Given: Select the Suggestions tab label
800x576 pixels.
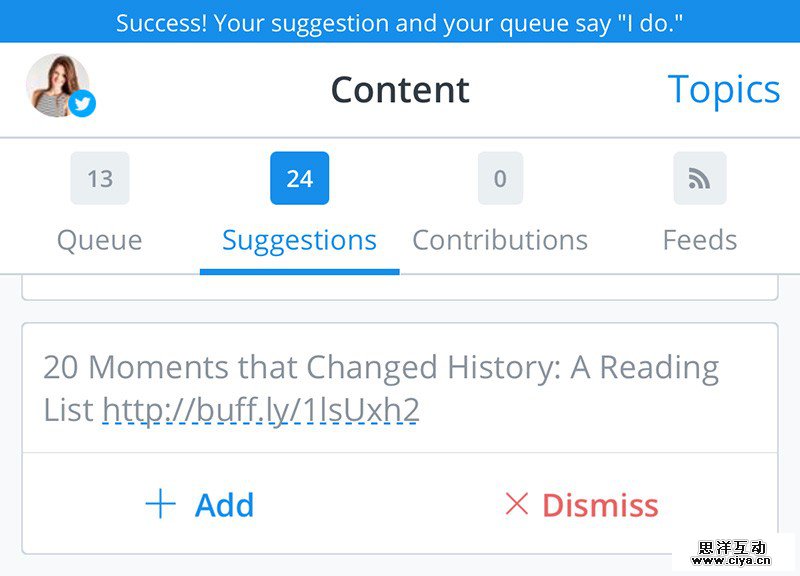Looking at the screenshot, I should pyautogui.click(x=300, y=240).
